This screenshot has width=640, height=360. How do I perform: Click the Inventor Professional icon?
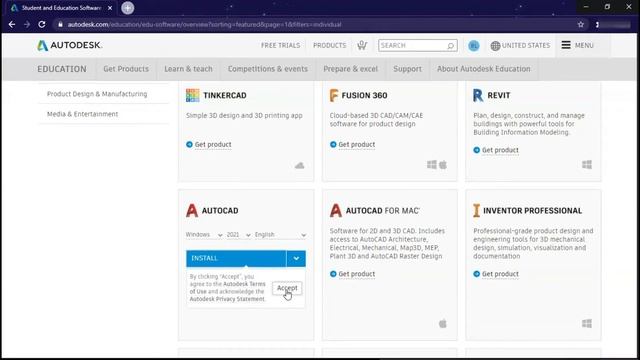tap(476, 211)
